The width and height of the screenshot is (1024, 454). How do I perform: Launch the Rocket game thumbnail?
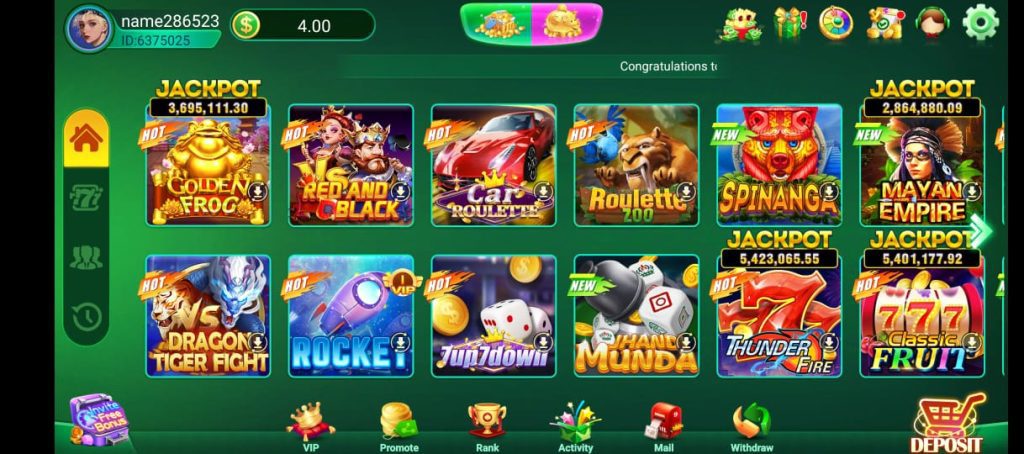point(351,316)
